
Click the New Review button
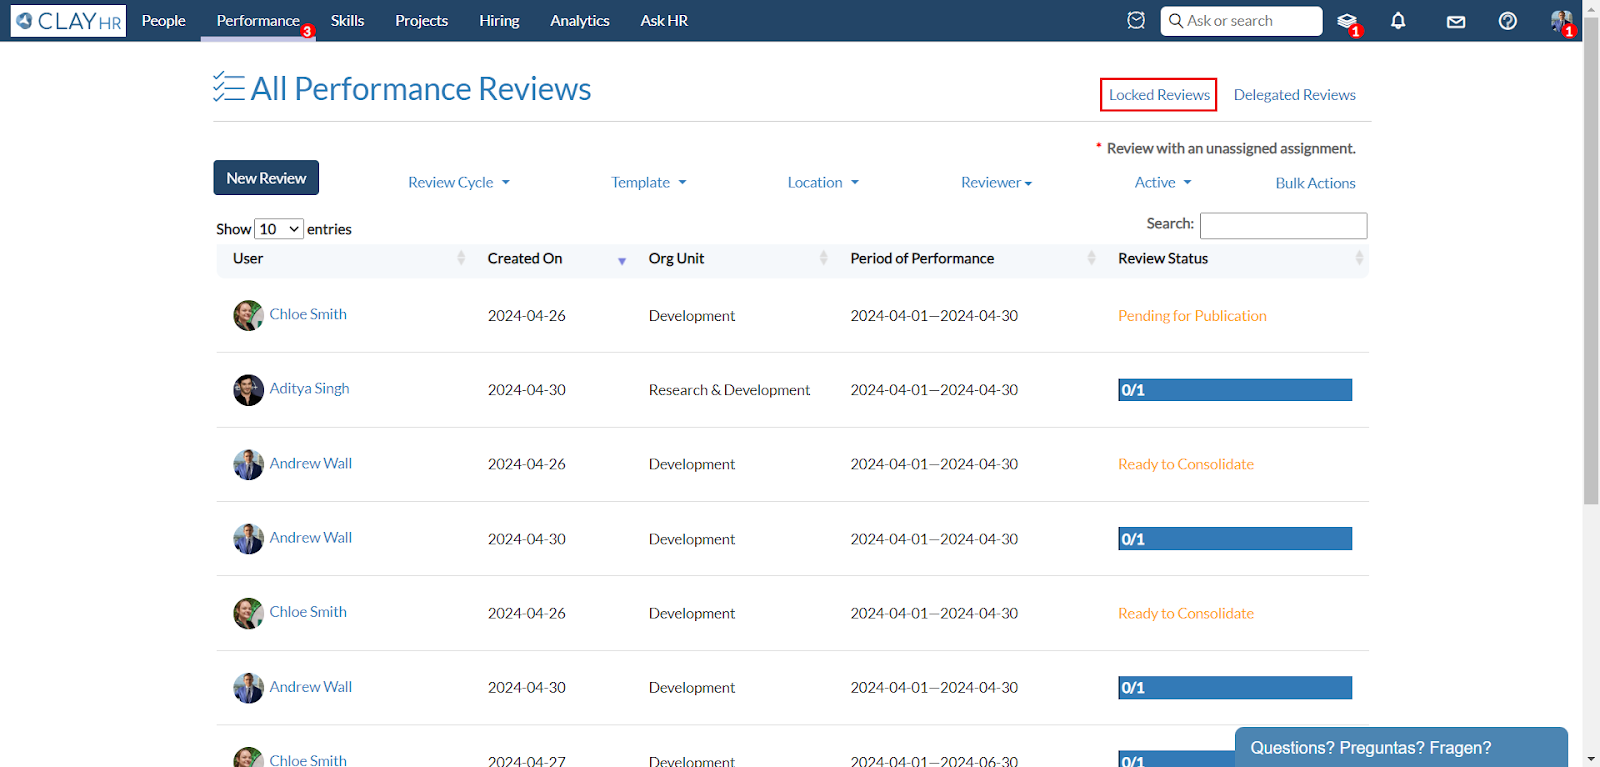[x=266, y=178]
